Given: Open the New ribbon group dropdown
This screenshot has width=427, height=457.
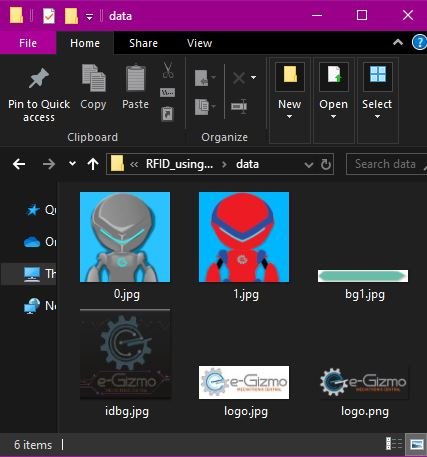Looking at the screenshot, I should 290,100.
